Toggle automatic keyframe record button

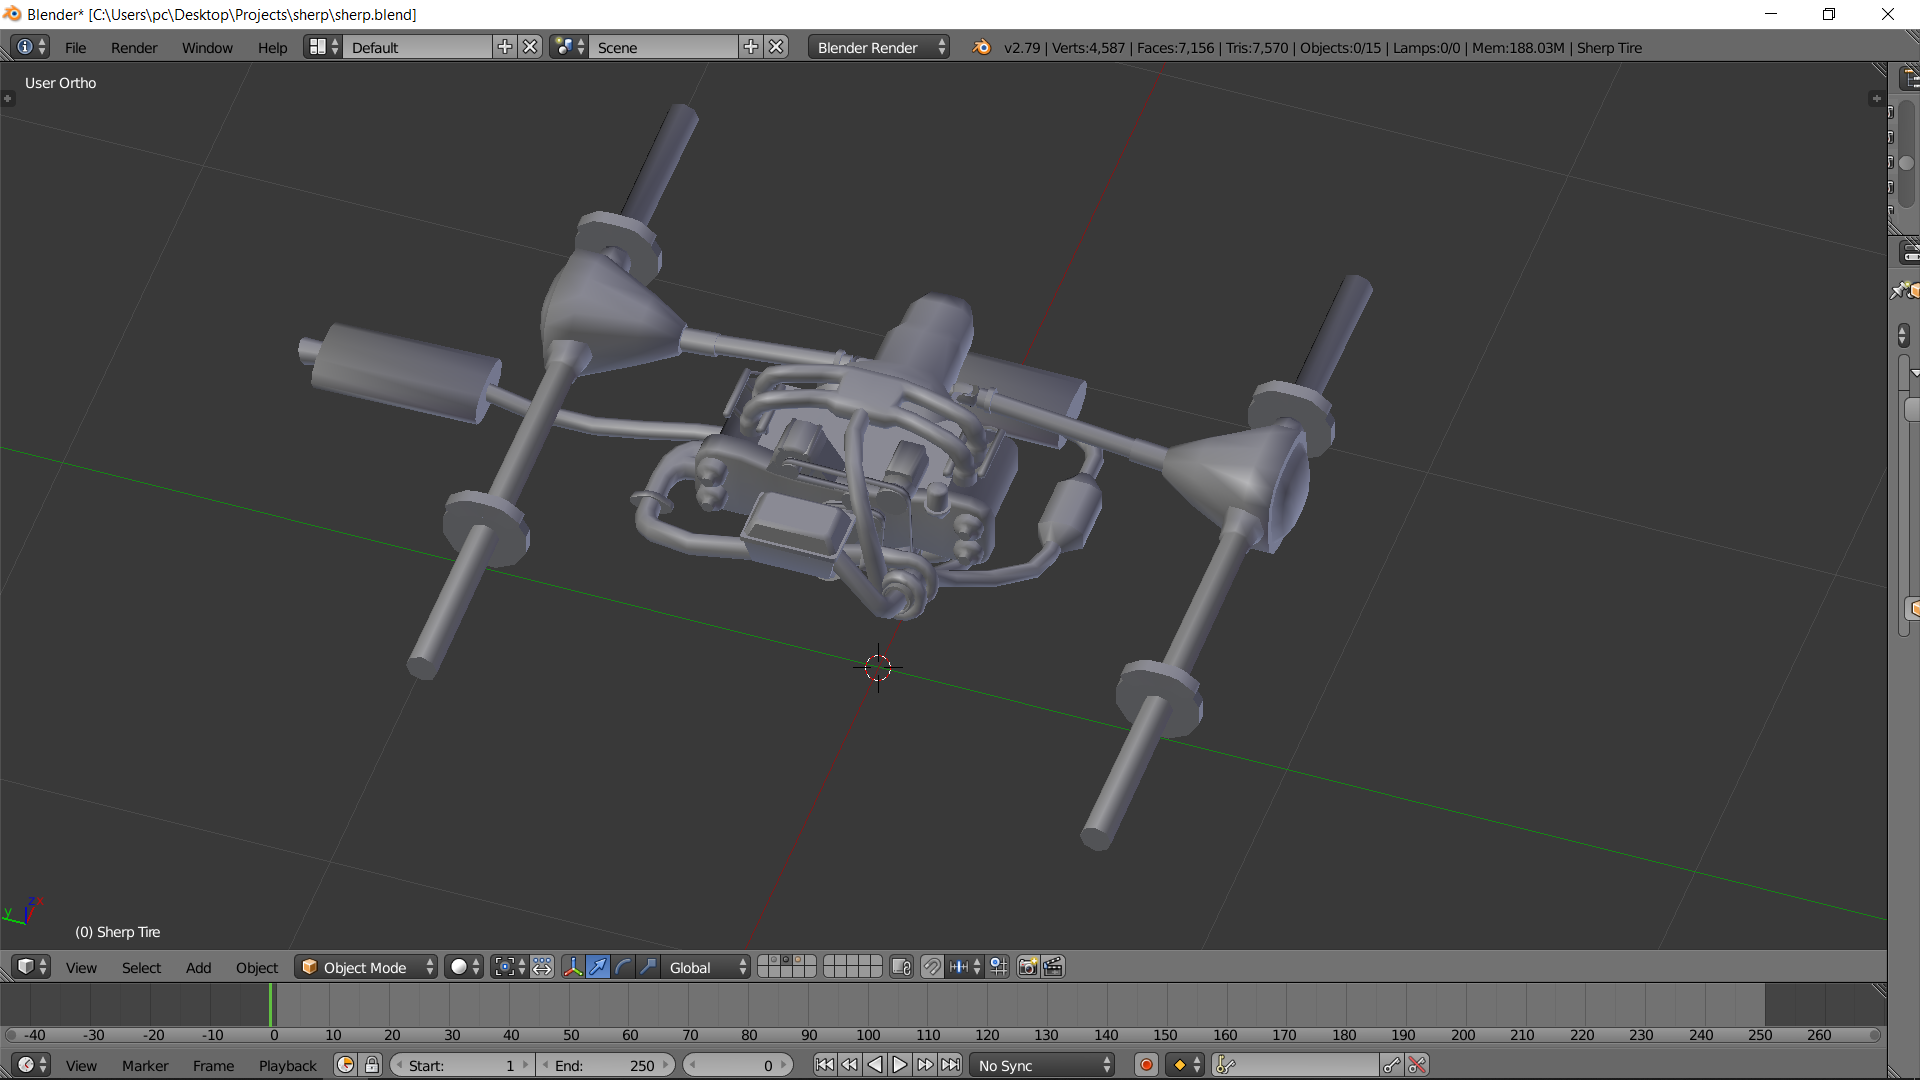1146,1065
